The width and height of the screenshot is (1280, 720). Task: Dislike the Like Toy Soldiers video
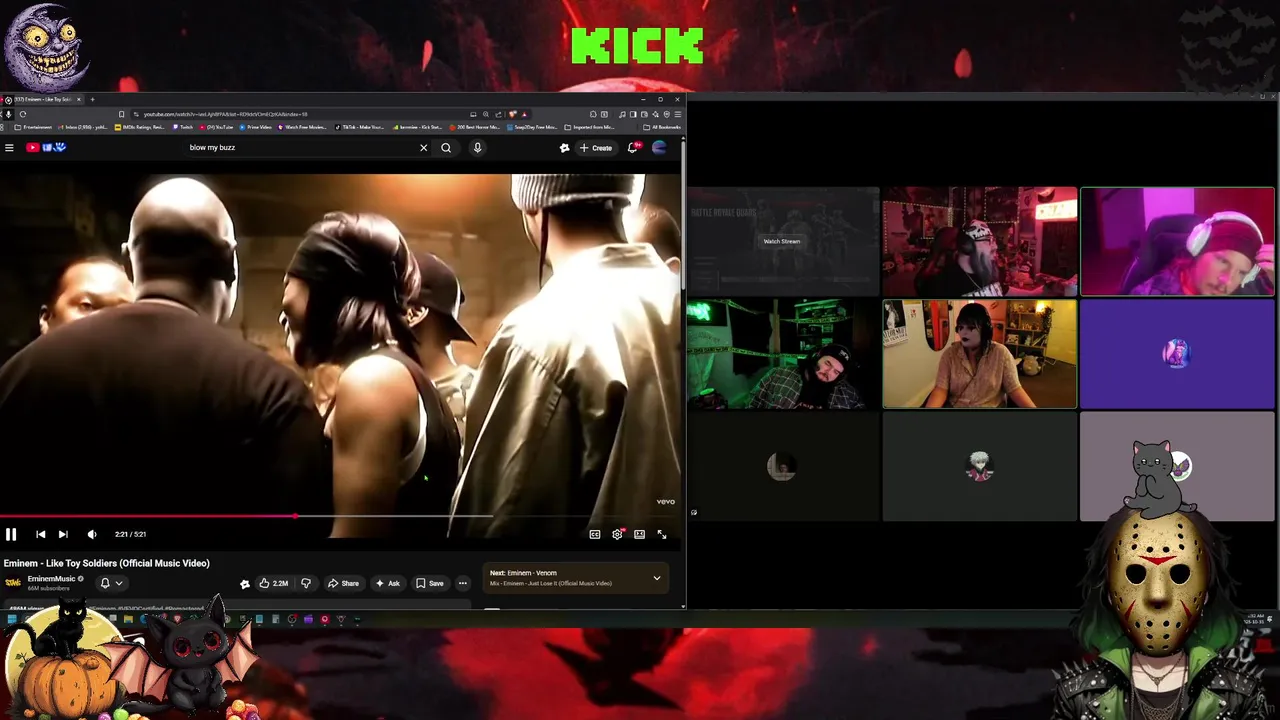coord(306,583)
